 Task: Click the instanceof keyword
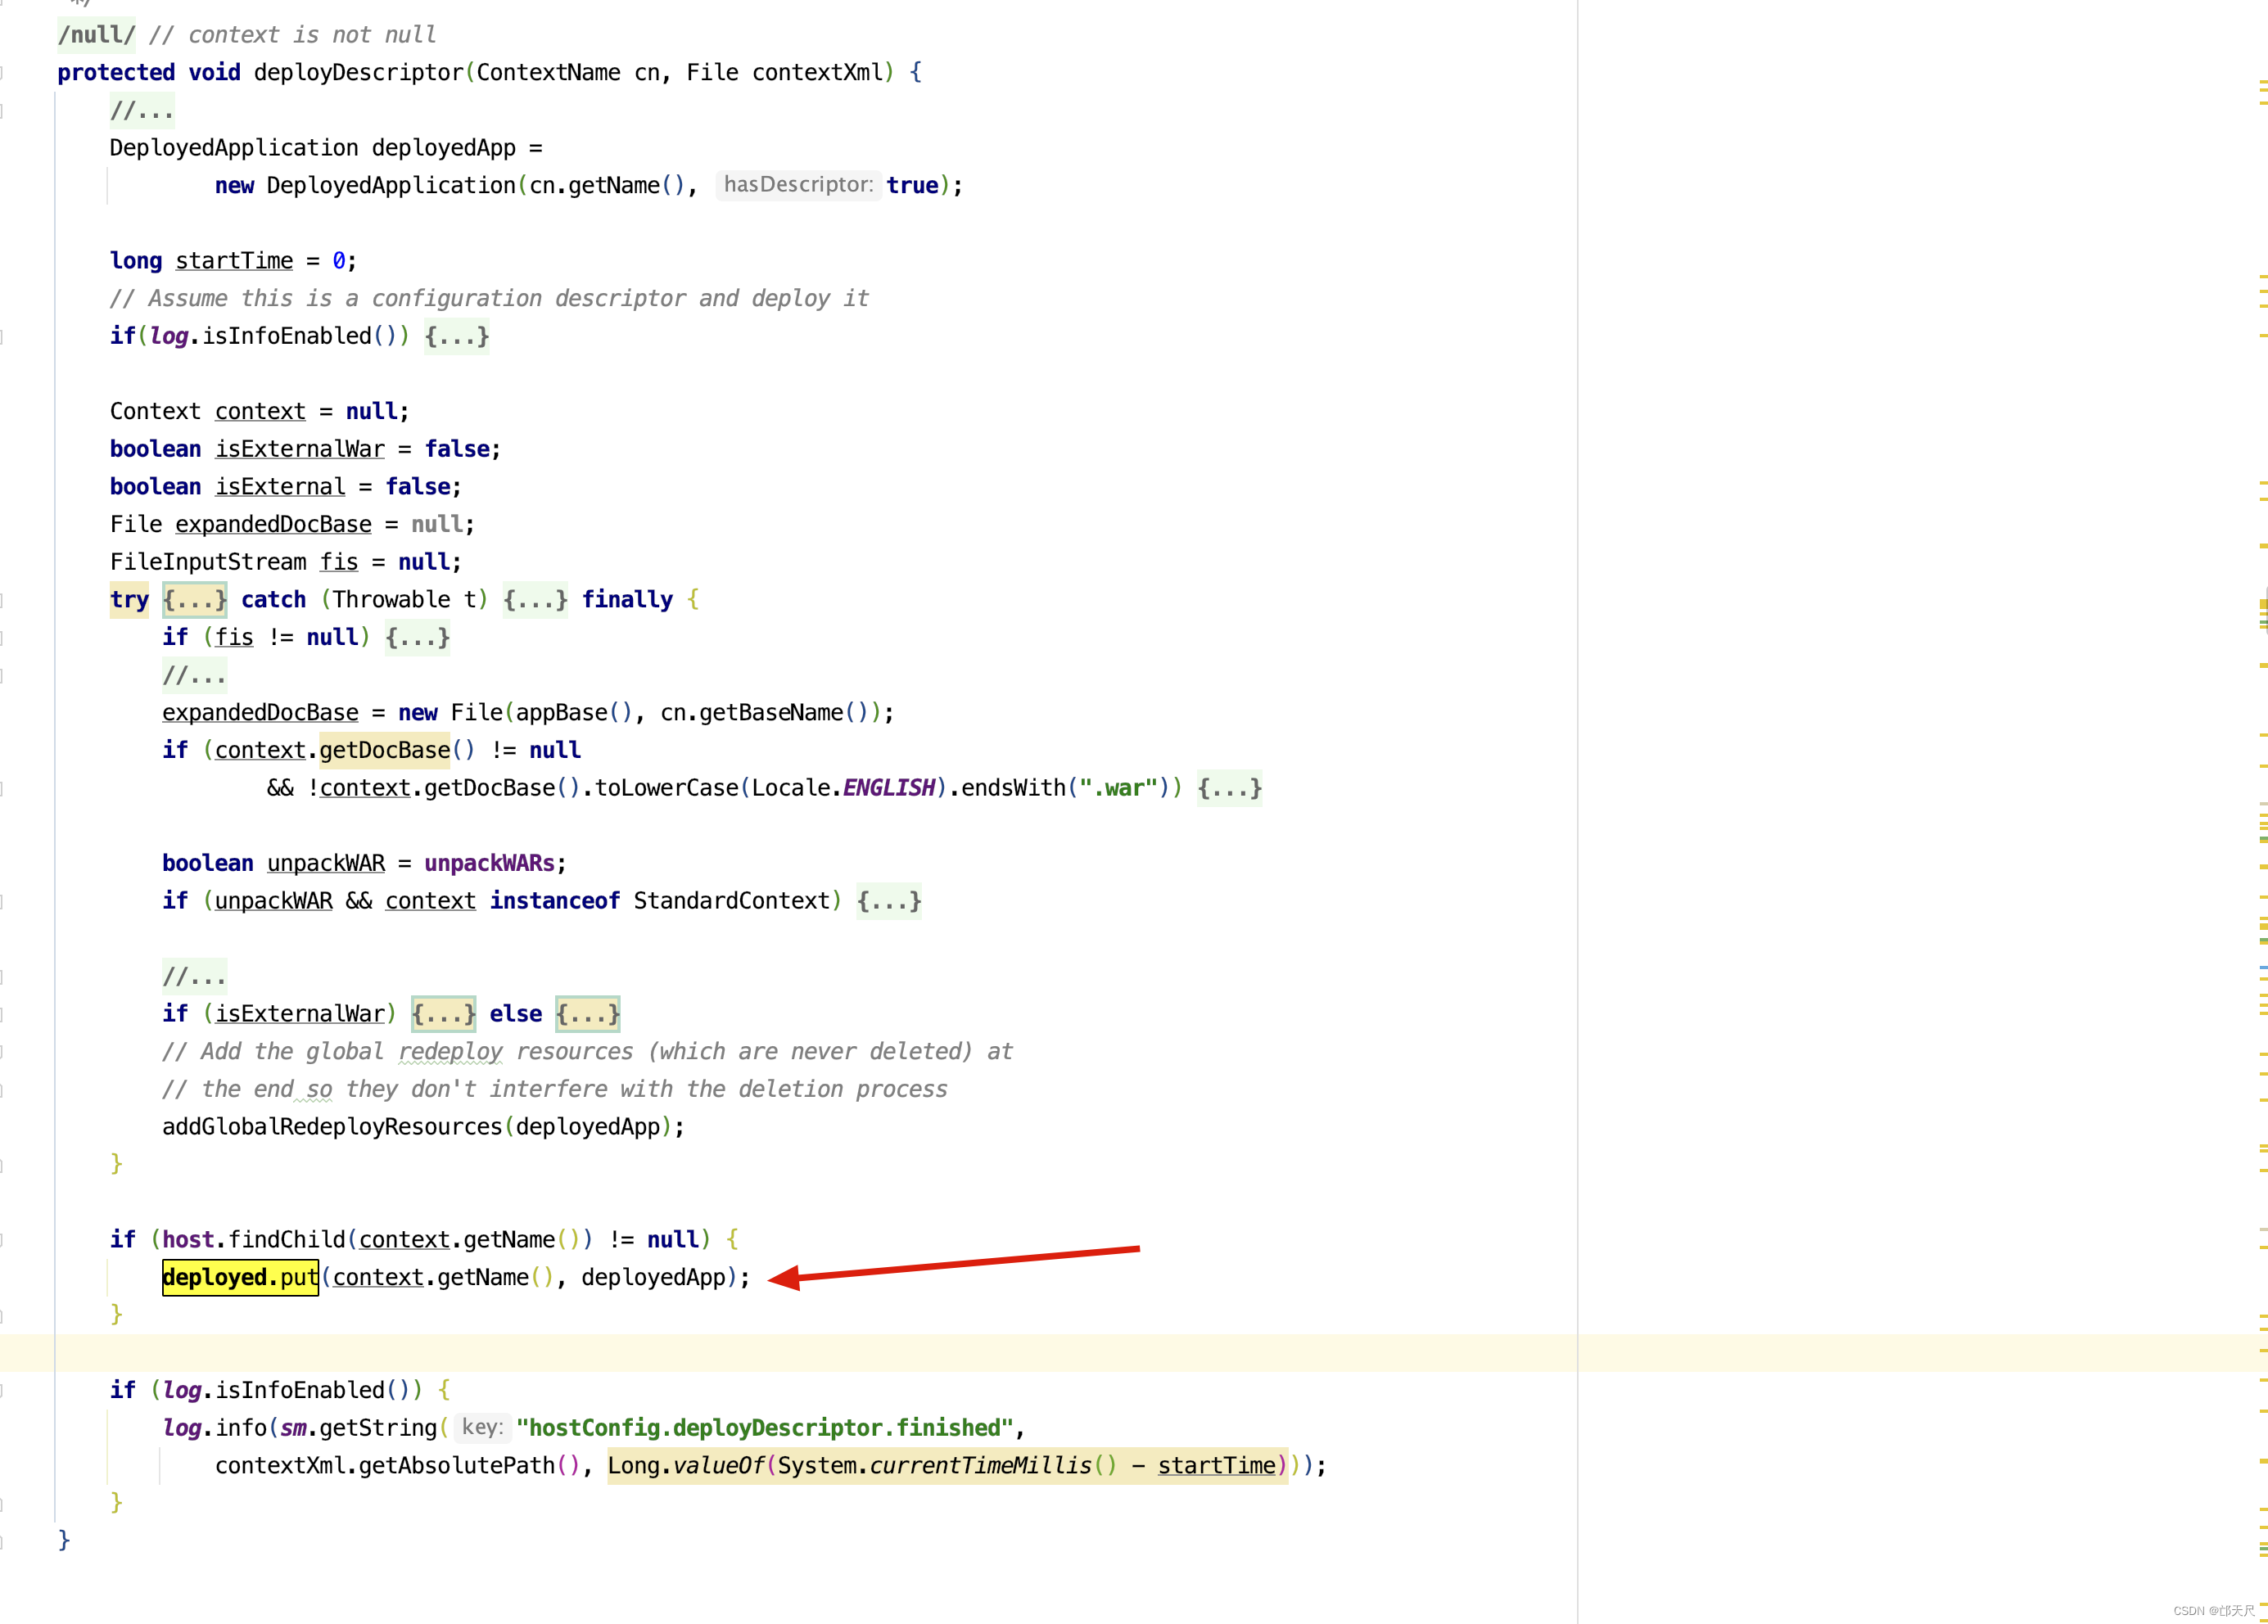554,901
